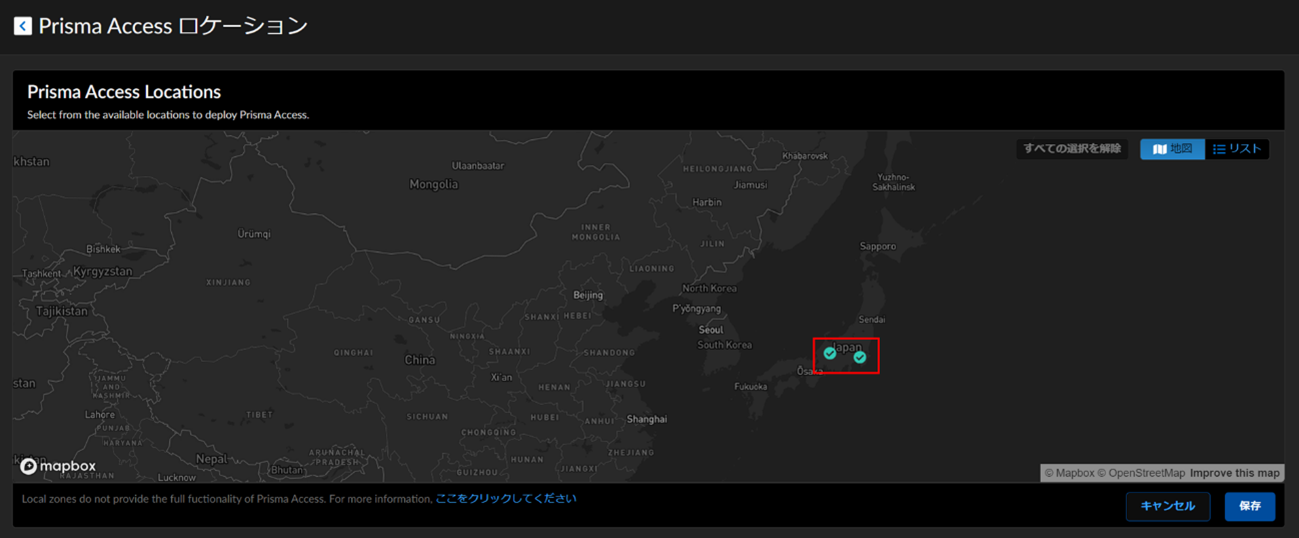Click the Sapporo label on the map
Image resolution: width=1299 pixels, height=538 pixels.
tap(878, 246)
